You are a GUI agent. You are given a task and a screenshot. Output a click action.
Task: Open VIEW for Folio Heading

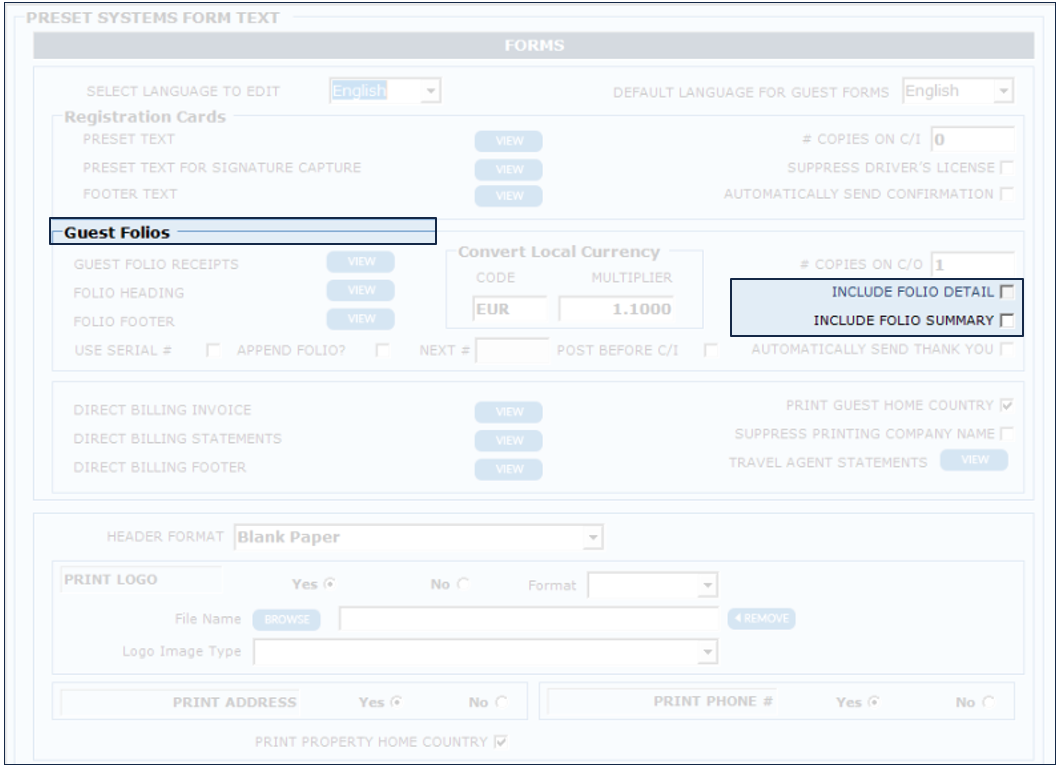(x=361, y=291)
